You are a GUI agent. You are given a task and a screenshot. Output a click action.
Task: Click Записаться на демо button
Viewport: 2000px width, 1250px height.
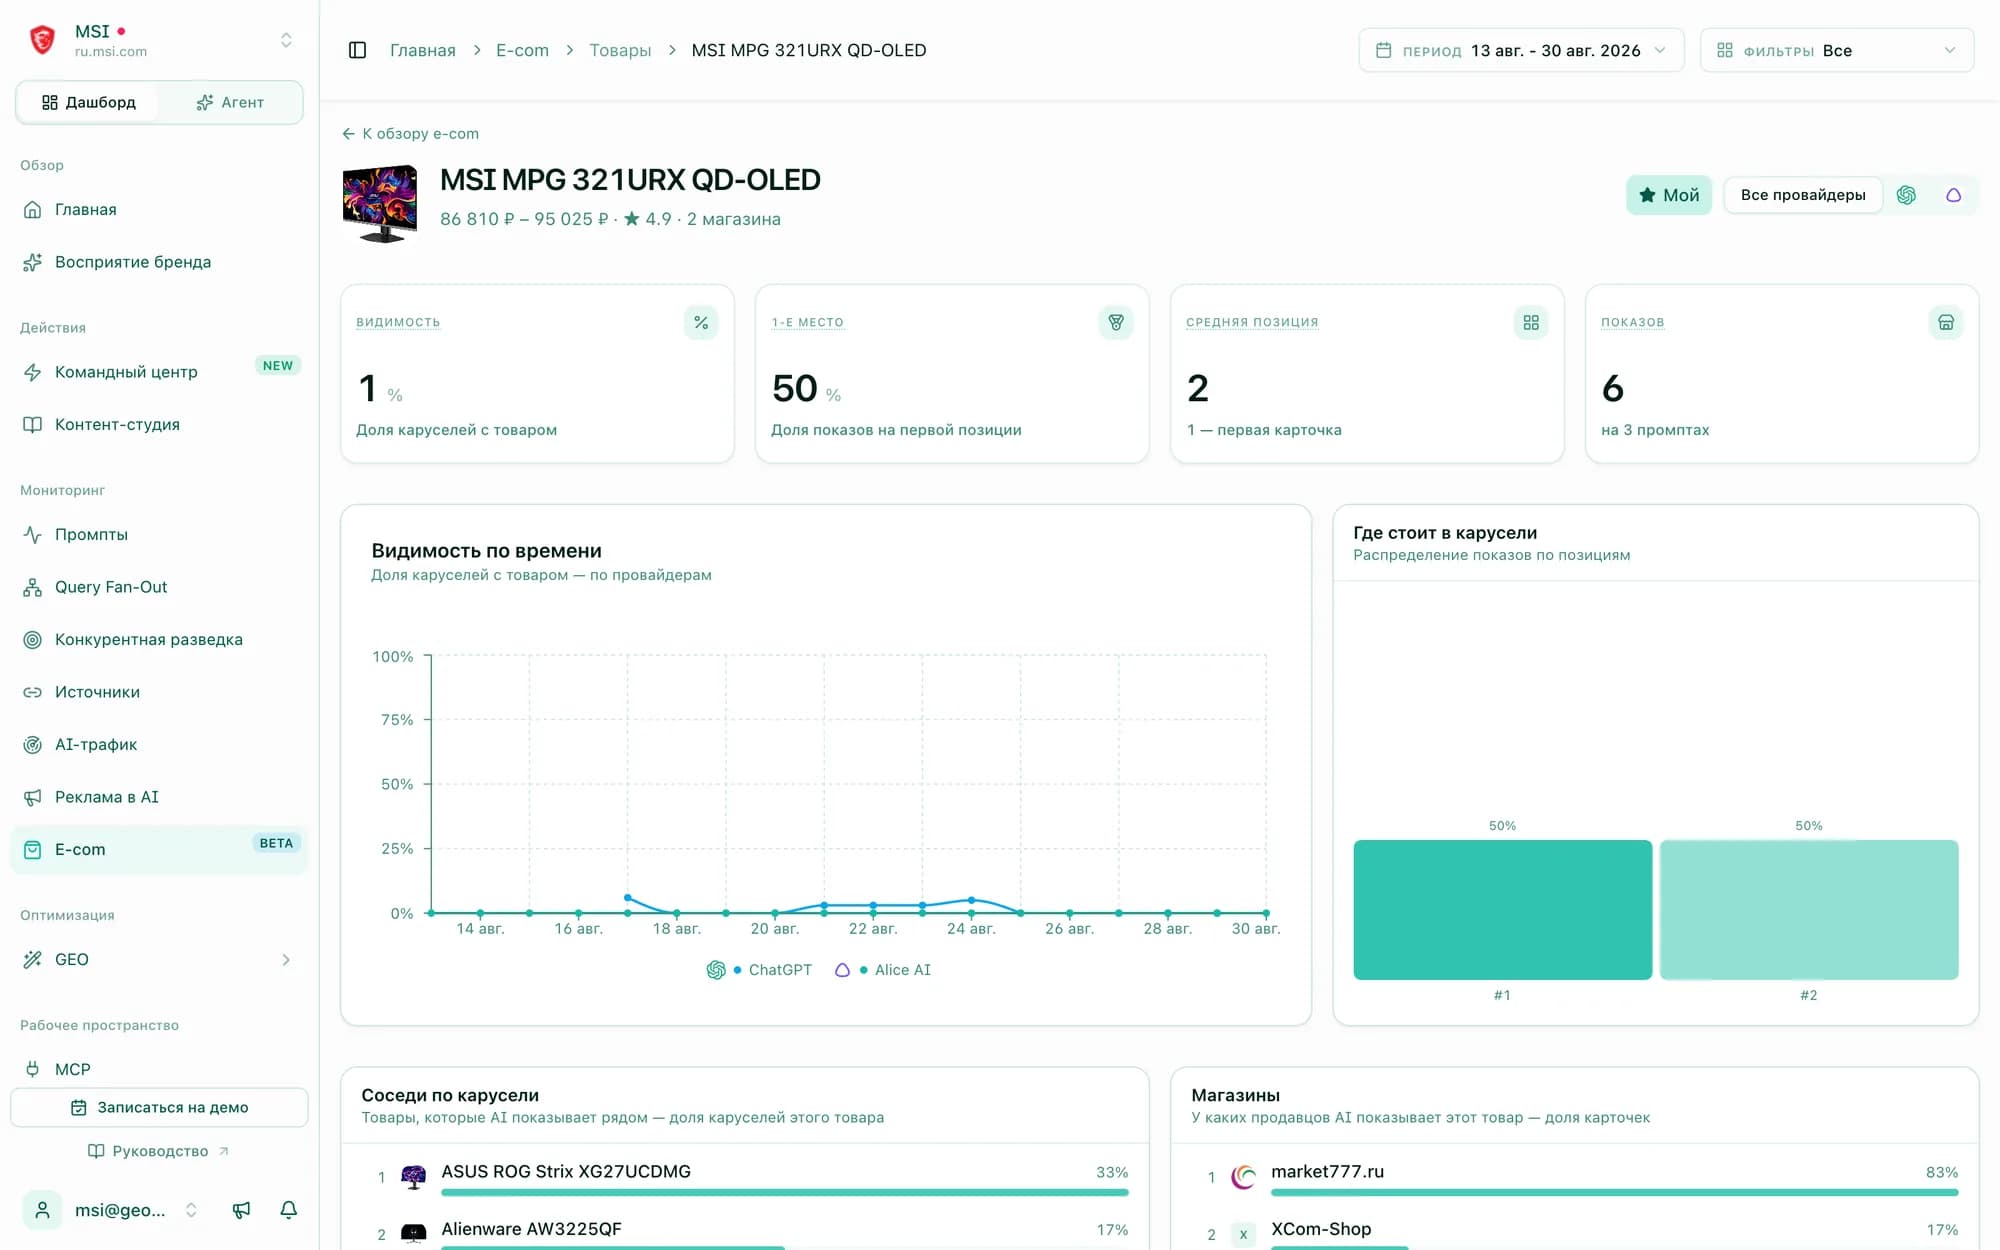tap(160, 1108)
